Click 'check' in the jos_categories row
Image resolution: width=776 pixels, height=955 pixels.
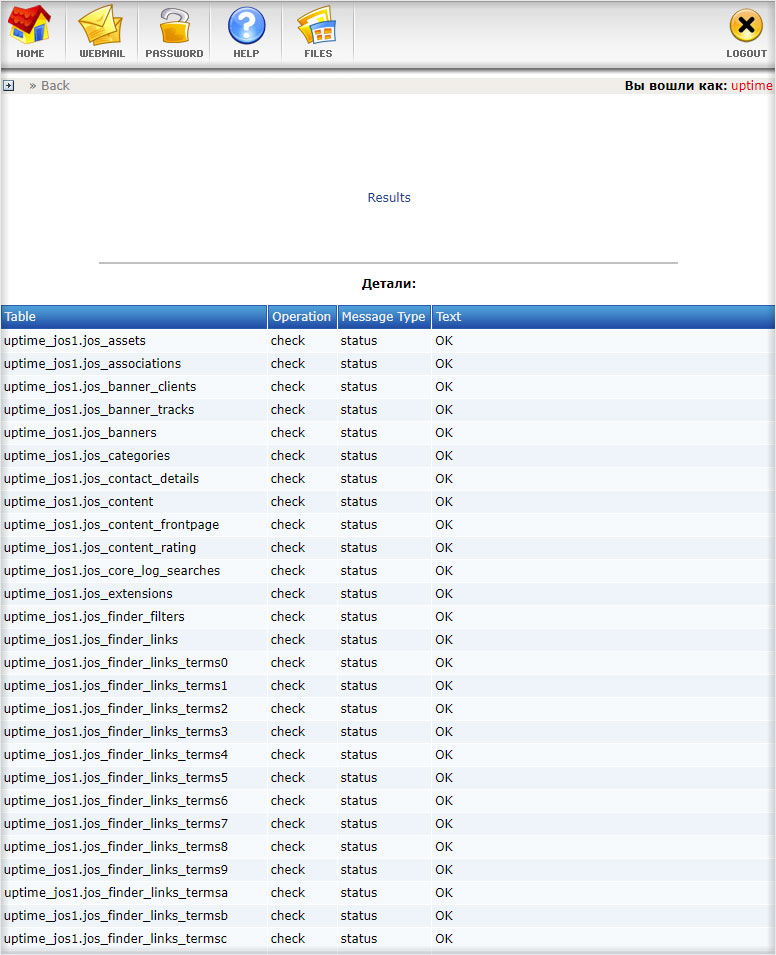coord(287,456)
